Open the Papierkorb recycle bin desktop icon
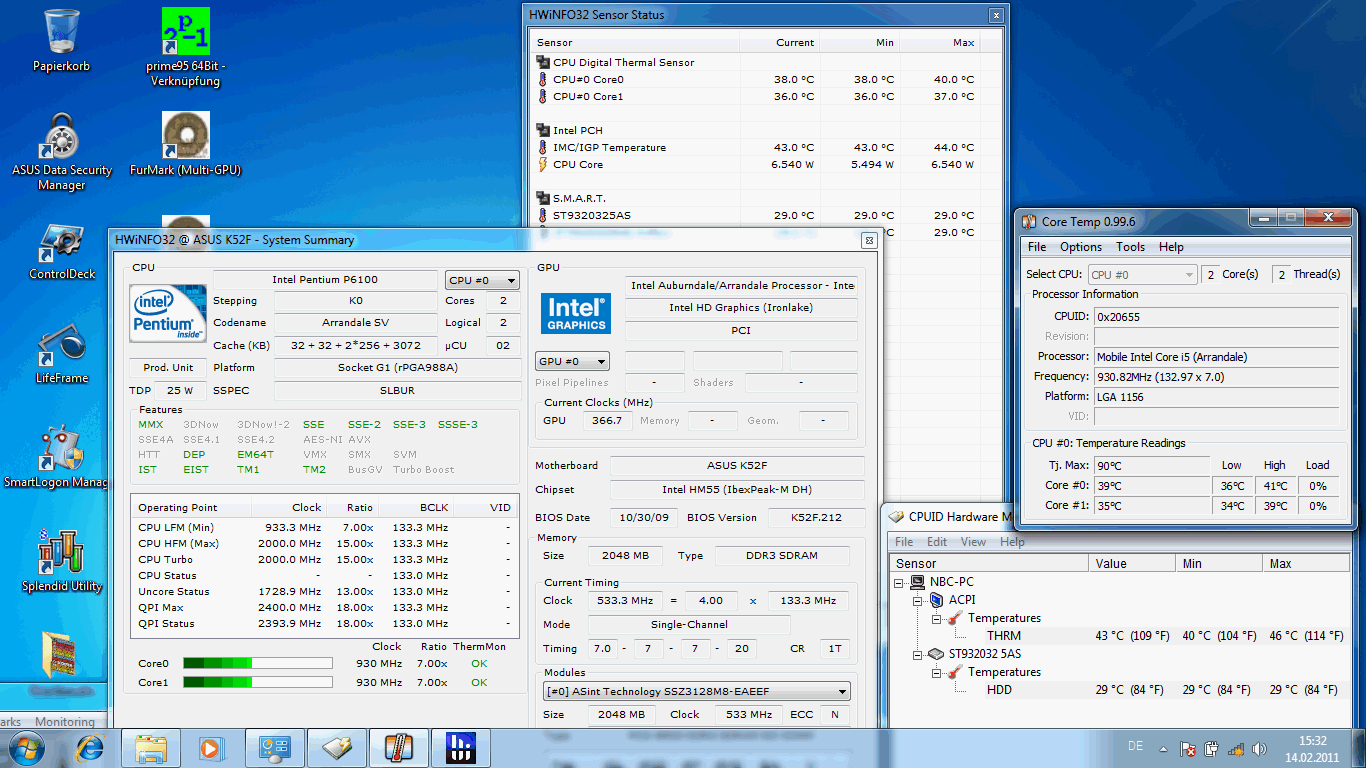Image resolution: width=1366 pixels, height=768 pixels. tap(62, 40)
